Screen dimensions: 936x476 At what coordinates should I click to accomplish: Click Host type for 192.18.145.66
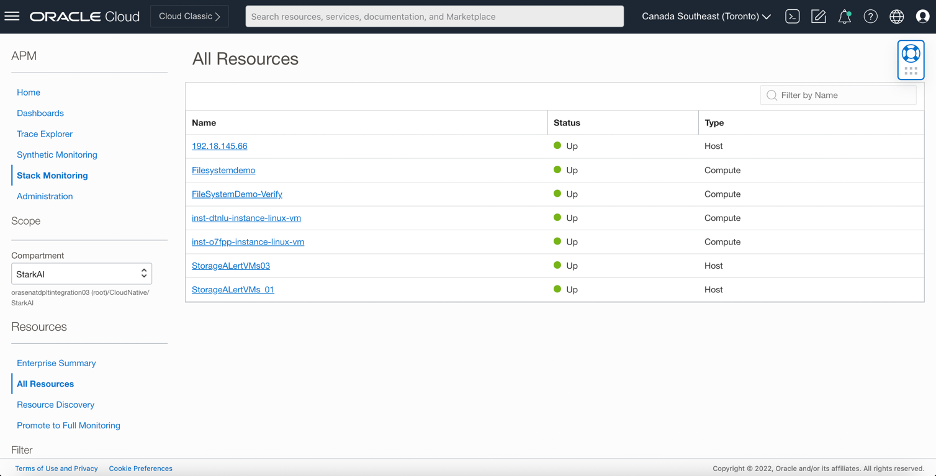pyautogui.click(x=713, y=146)
